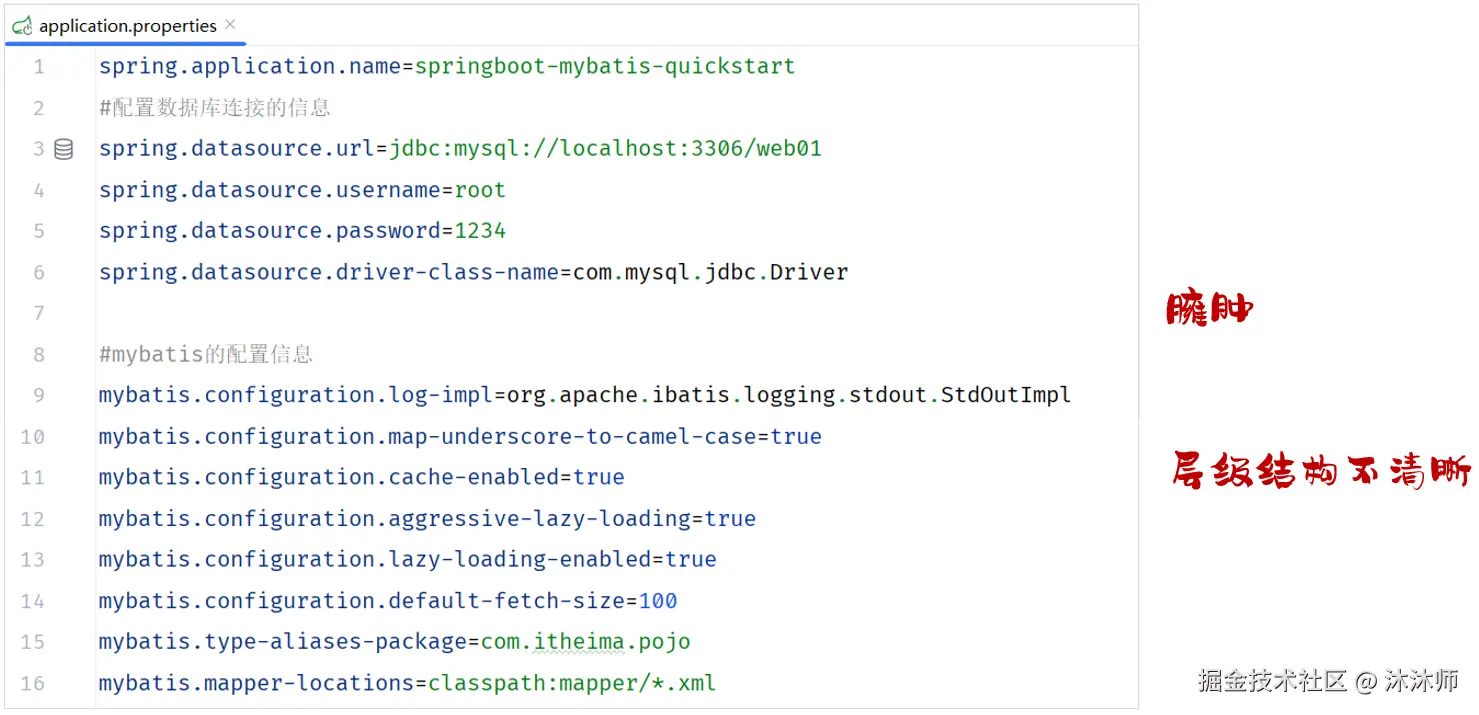This screenshot has width=1479, height=715.
Task: Place cursor in the jdbc:mysql://localhost:3306/web01 value
Action: tap(605, 149)
